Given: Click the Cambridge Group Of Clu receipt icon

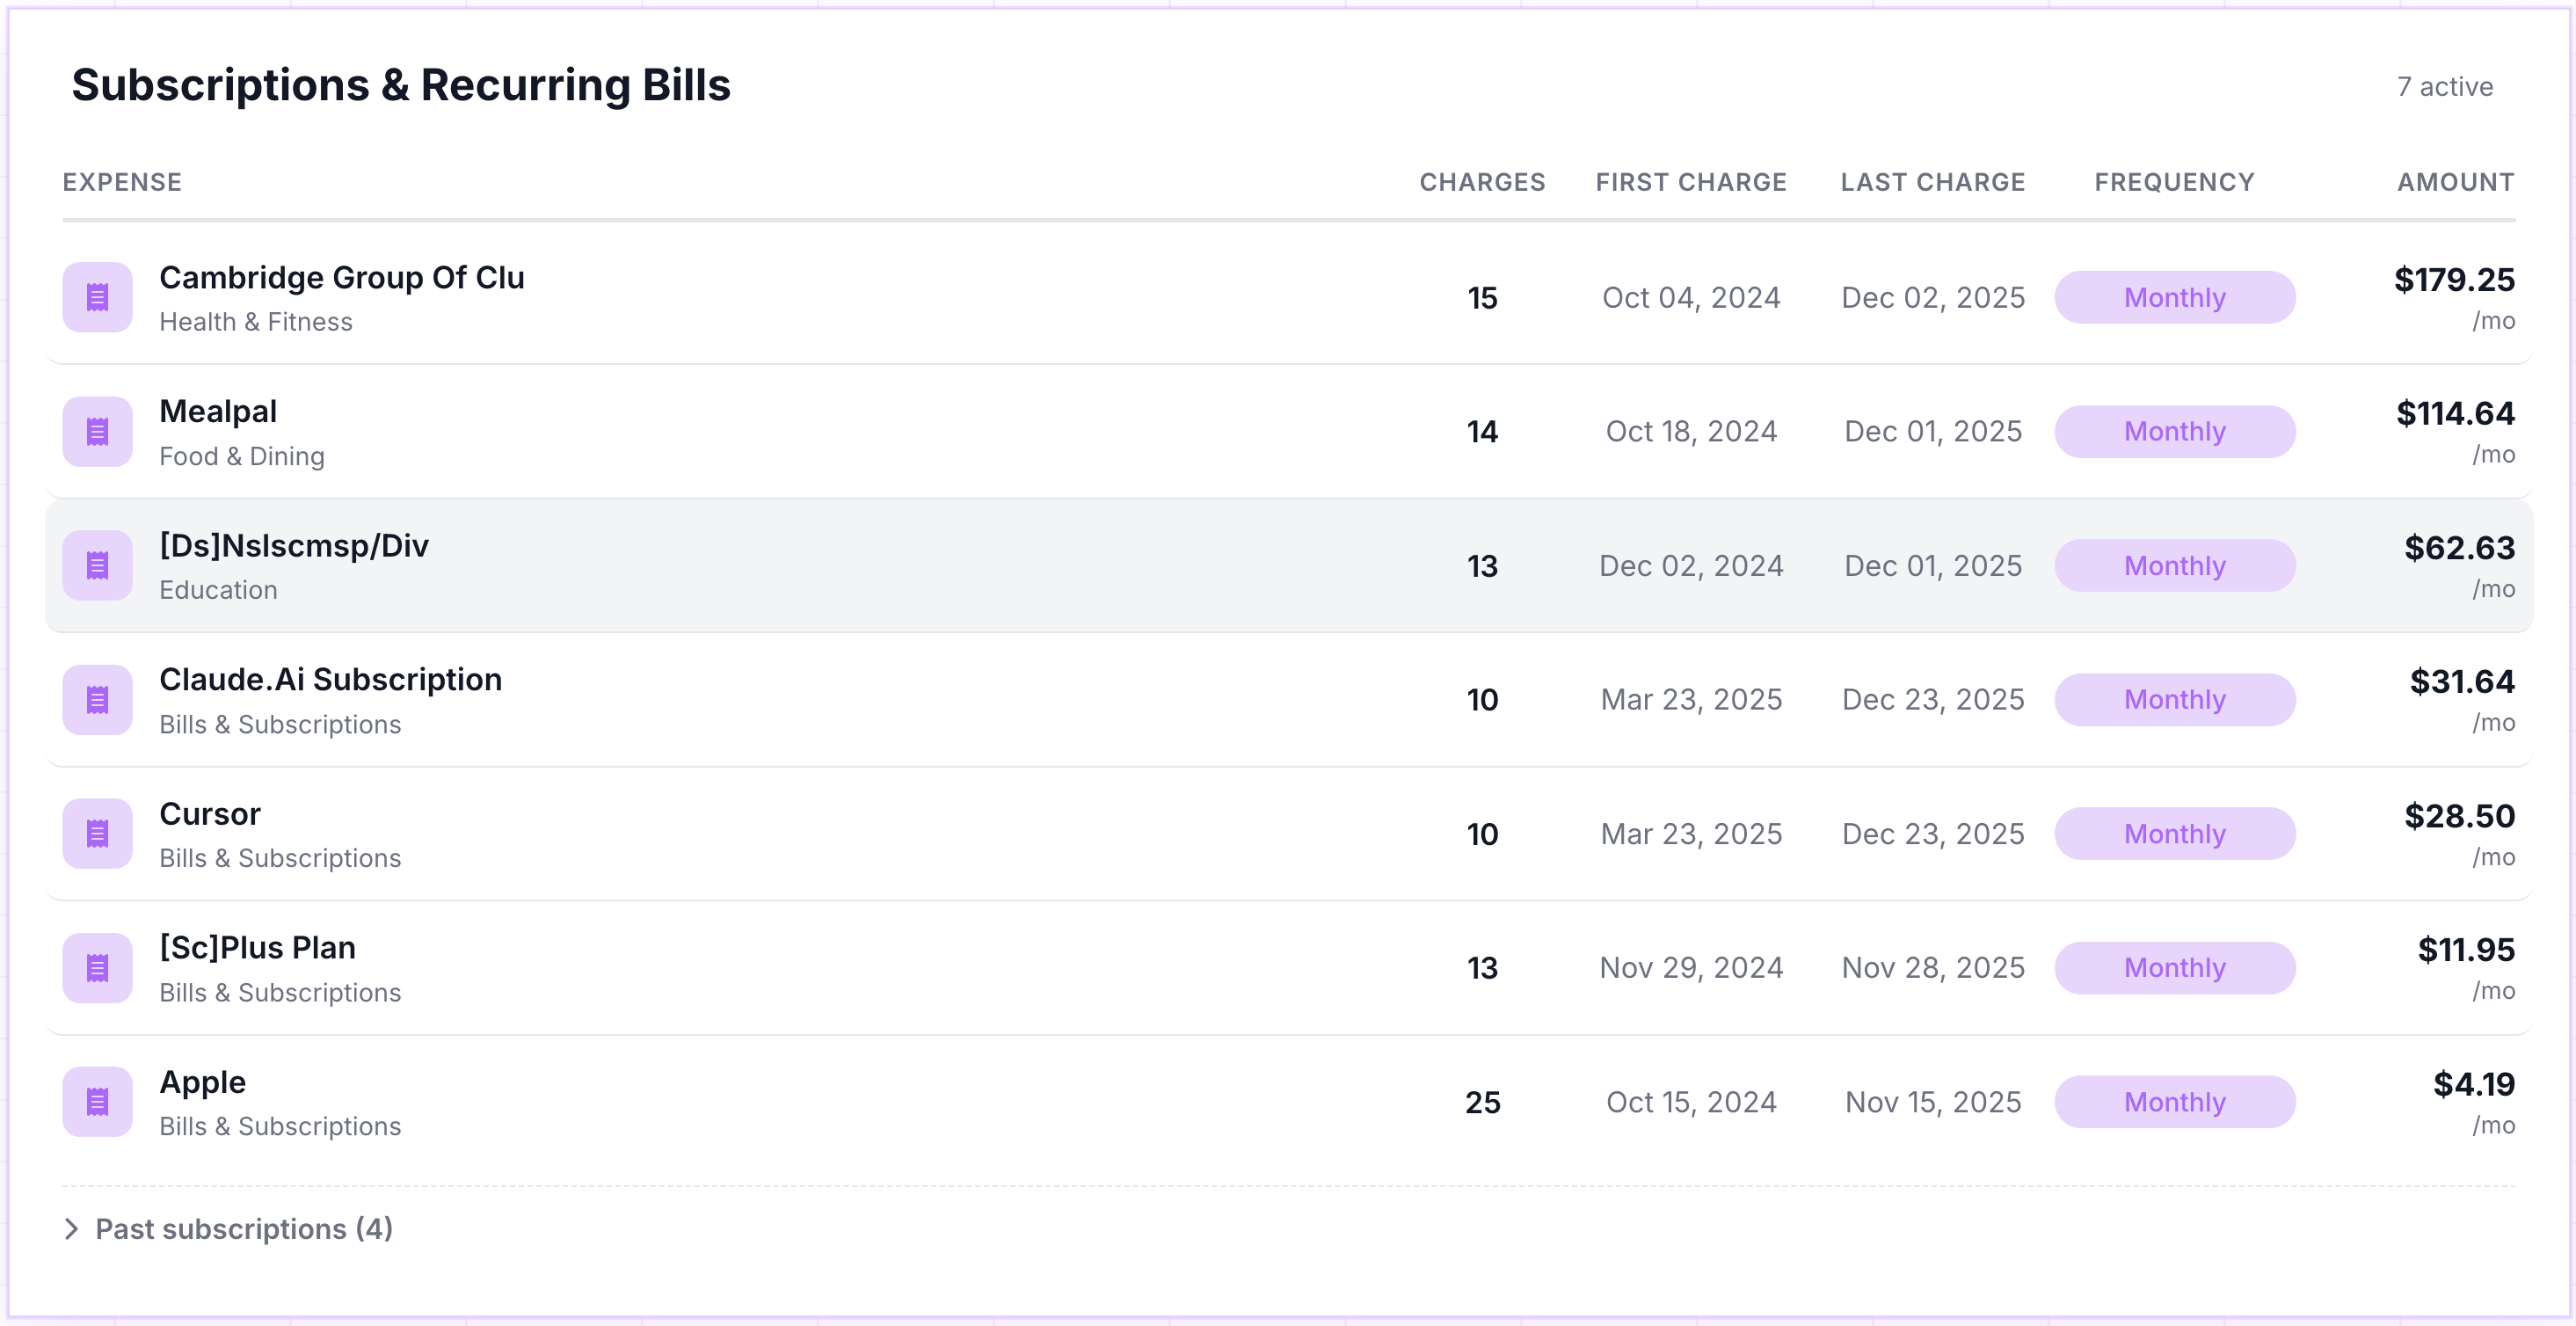Looking at the screenshot, I should pos(97,296).
